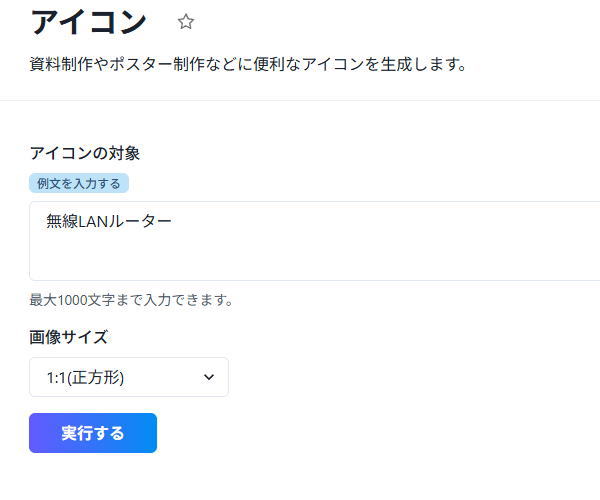Viewport: 600px width, 500px height.
Task: Click the word ルーター in the text box
Action: (146, 221)
